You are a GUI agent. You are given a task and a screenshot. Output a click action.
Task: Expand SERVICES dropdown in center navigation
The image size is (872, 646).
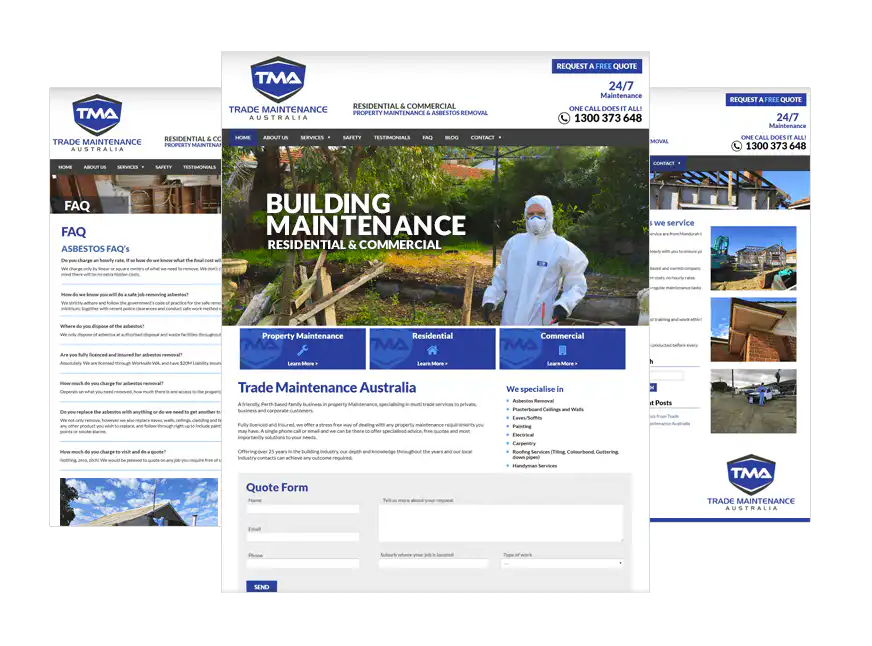point(315,137)
